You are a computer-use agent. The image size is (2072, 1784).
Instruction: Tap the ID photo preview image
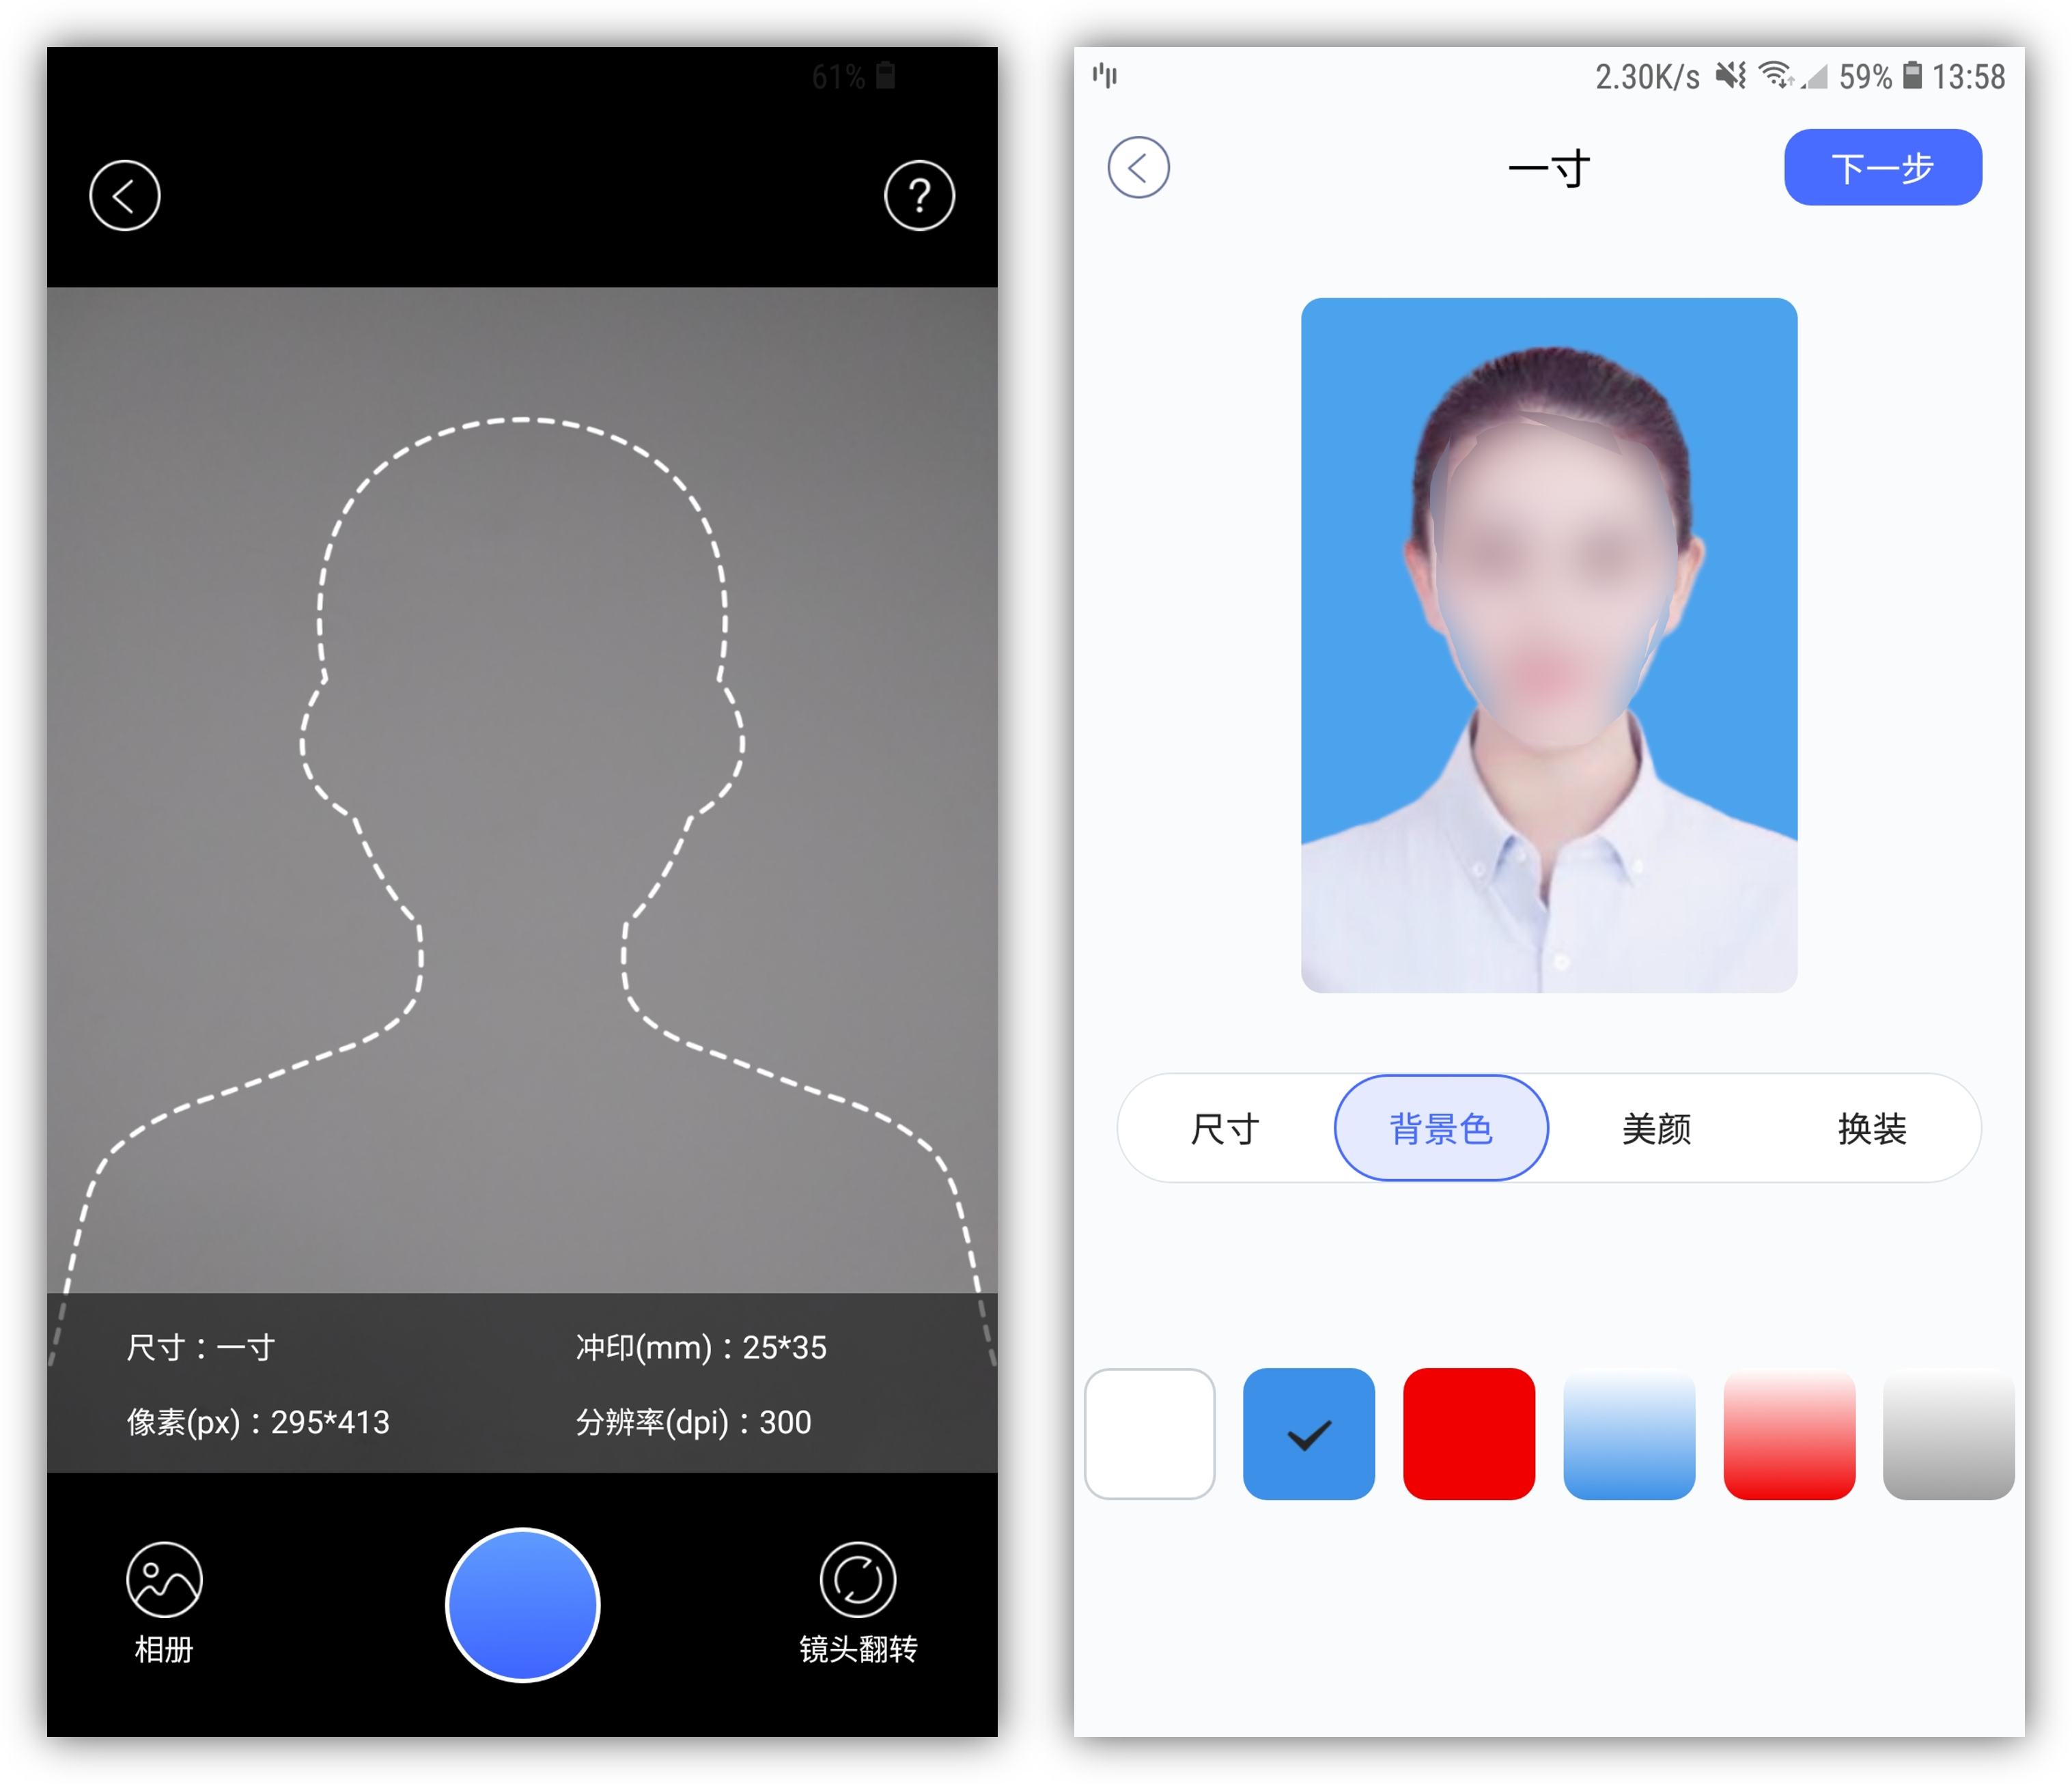1548,645
